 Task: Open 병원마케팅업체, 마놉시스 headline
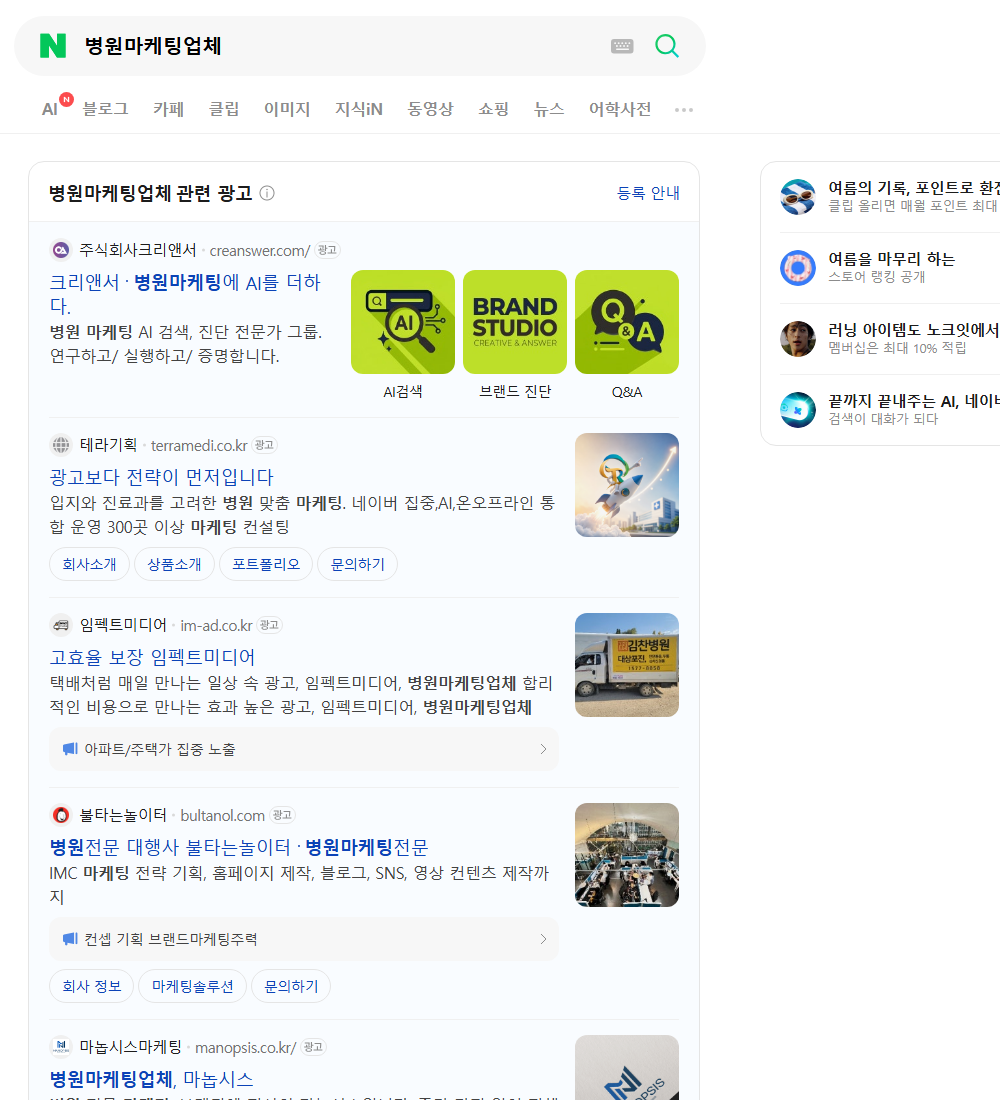click(x=152, y=1079)
